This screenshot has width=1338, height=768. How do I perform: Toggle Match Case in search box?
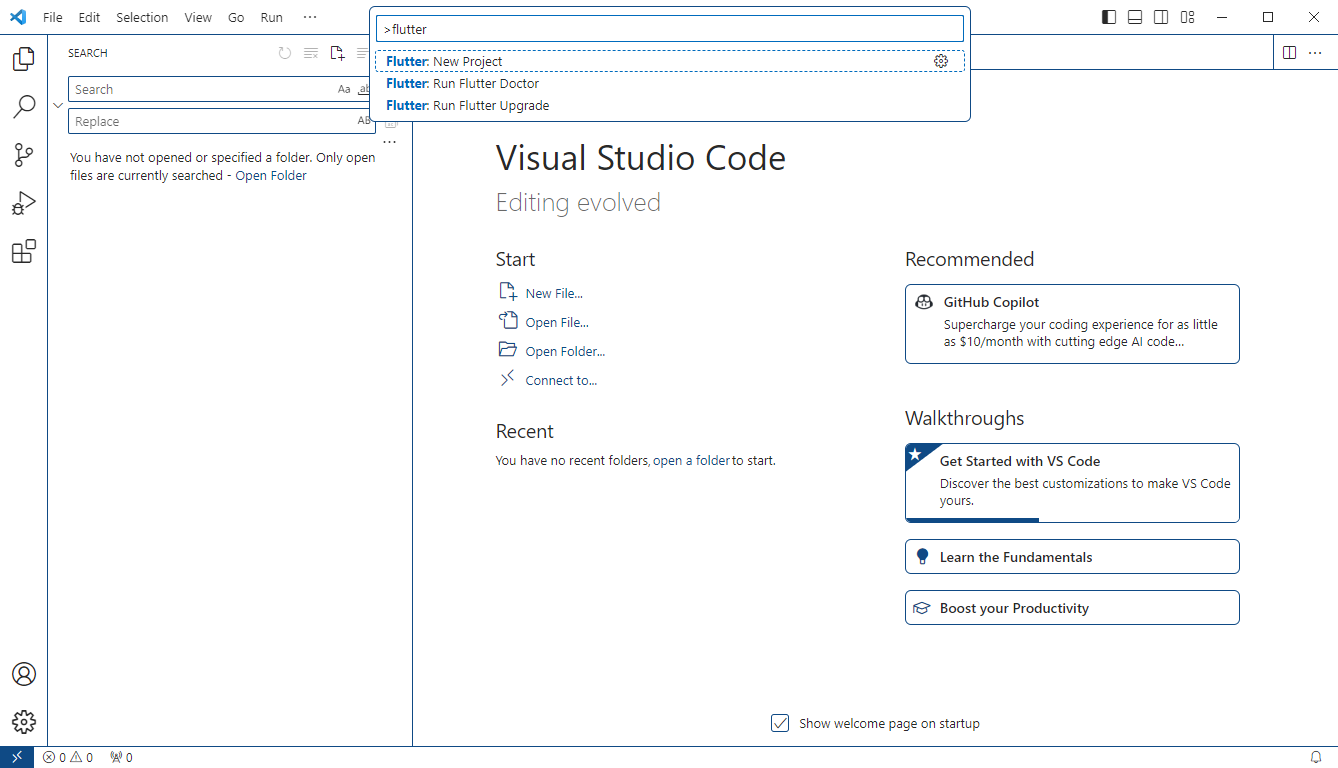tap(344, 89)
